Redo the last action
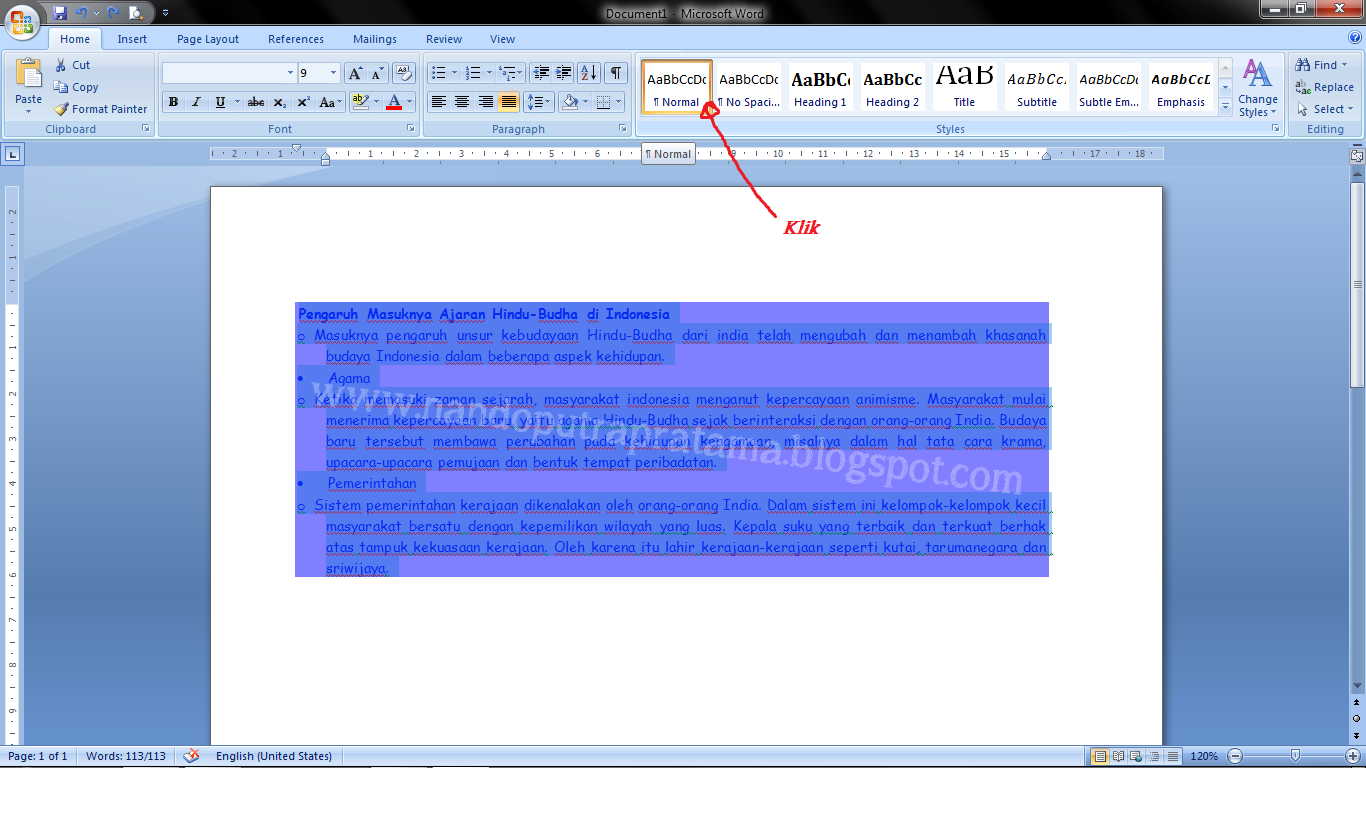 coord(113,13)
